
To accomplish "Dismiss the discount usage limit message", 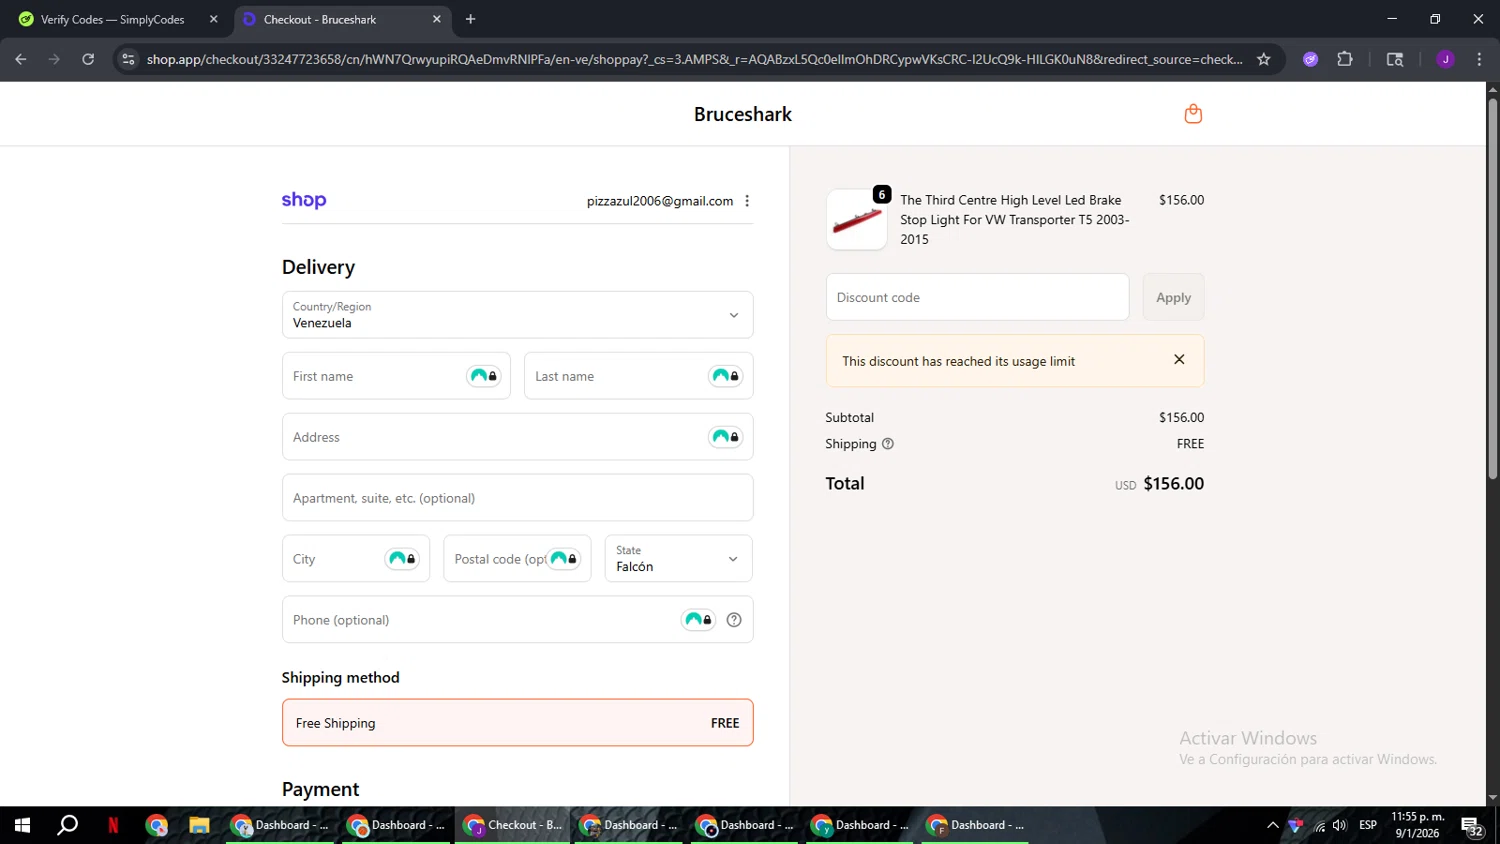I will click(1179, 360).
